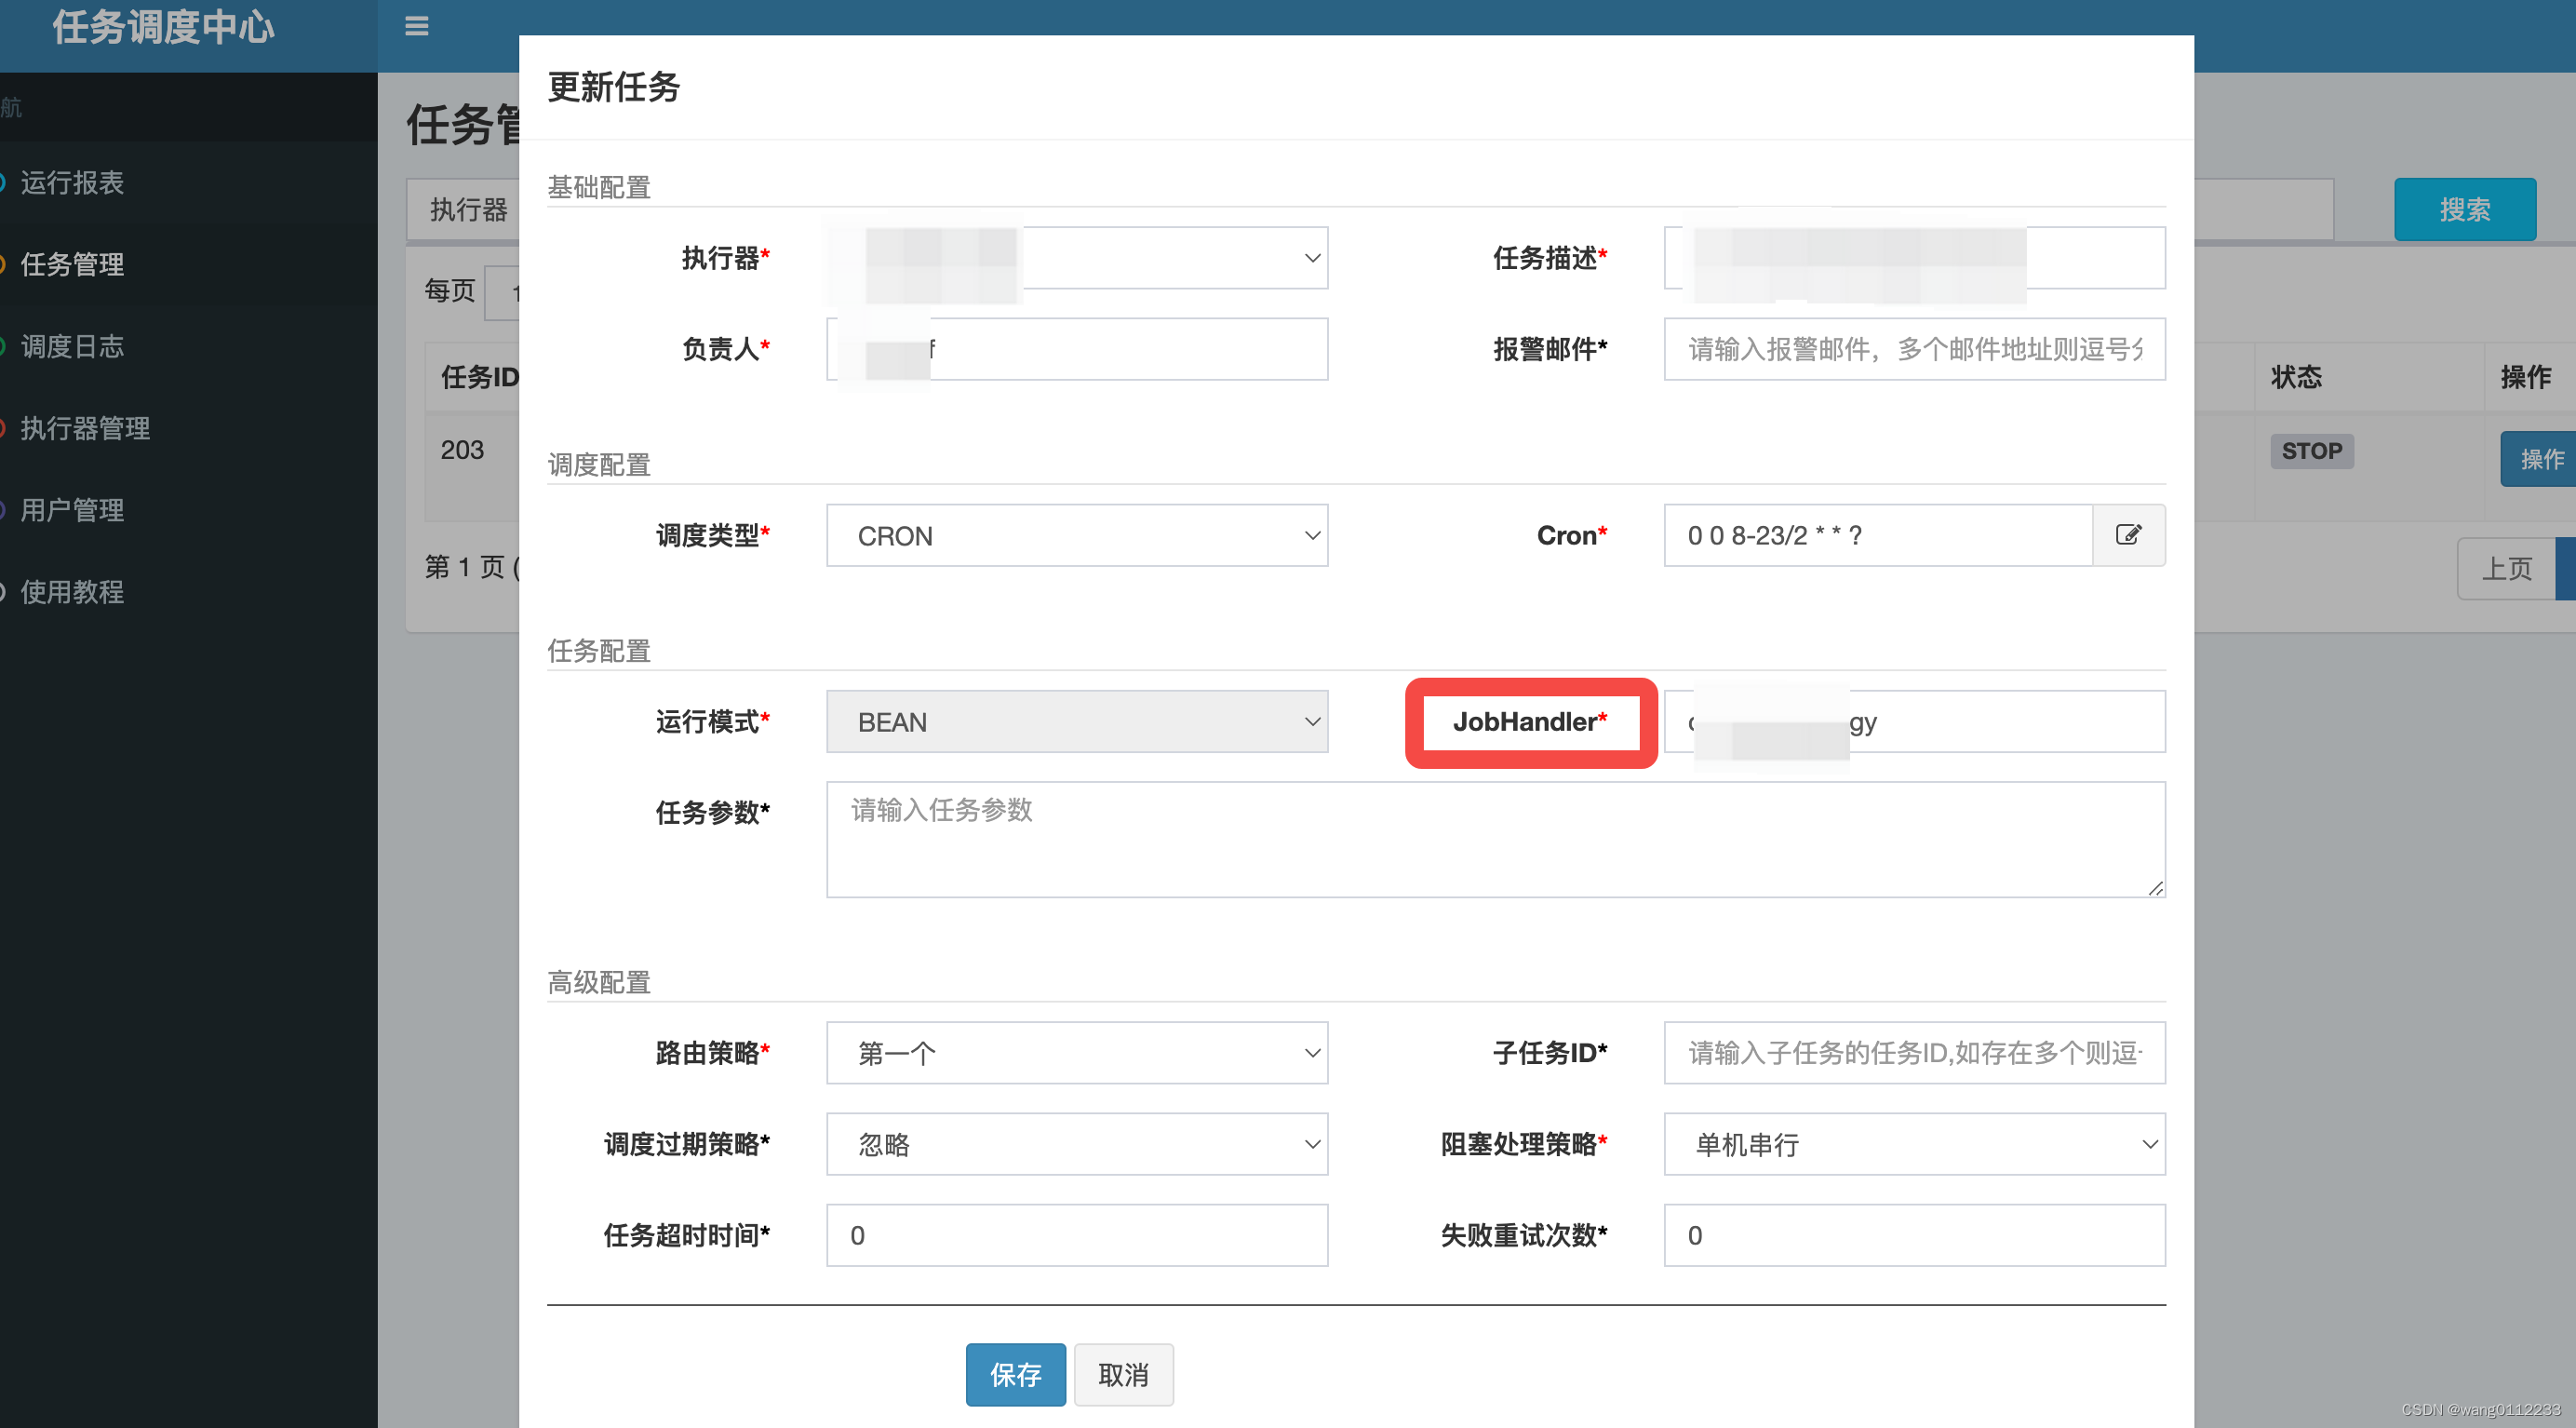Click the 任务描述 input field
This screenshot has width=2576, height=1428.
coord(1914,258)
